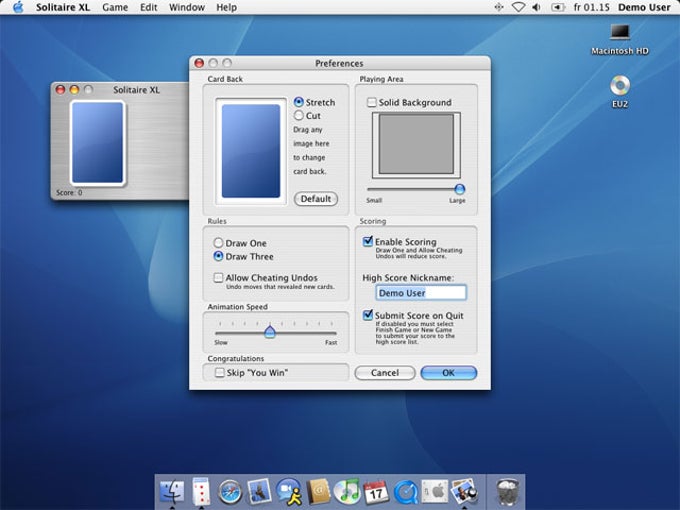Viewport: 680px width, 510px height.
Task: Open iCal calendar in the dock
Action: [376, 491]
